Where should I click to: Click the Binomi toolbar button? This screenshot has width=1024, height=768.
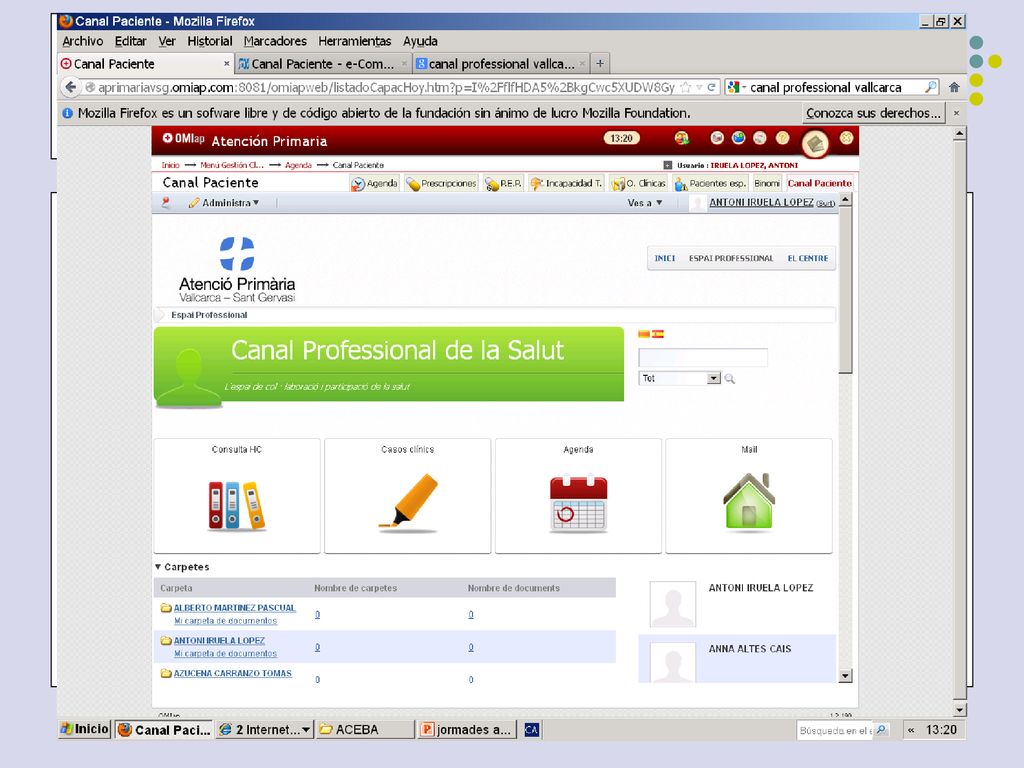pyautogui.click(x=767, y=184)
